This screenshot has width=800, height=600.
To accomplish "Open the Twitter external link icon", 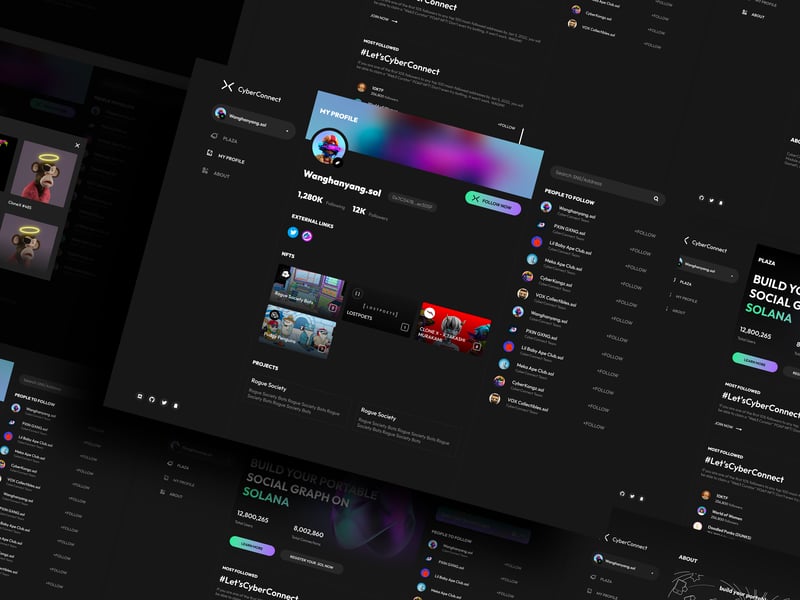I will (293, 232).
